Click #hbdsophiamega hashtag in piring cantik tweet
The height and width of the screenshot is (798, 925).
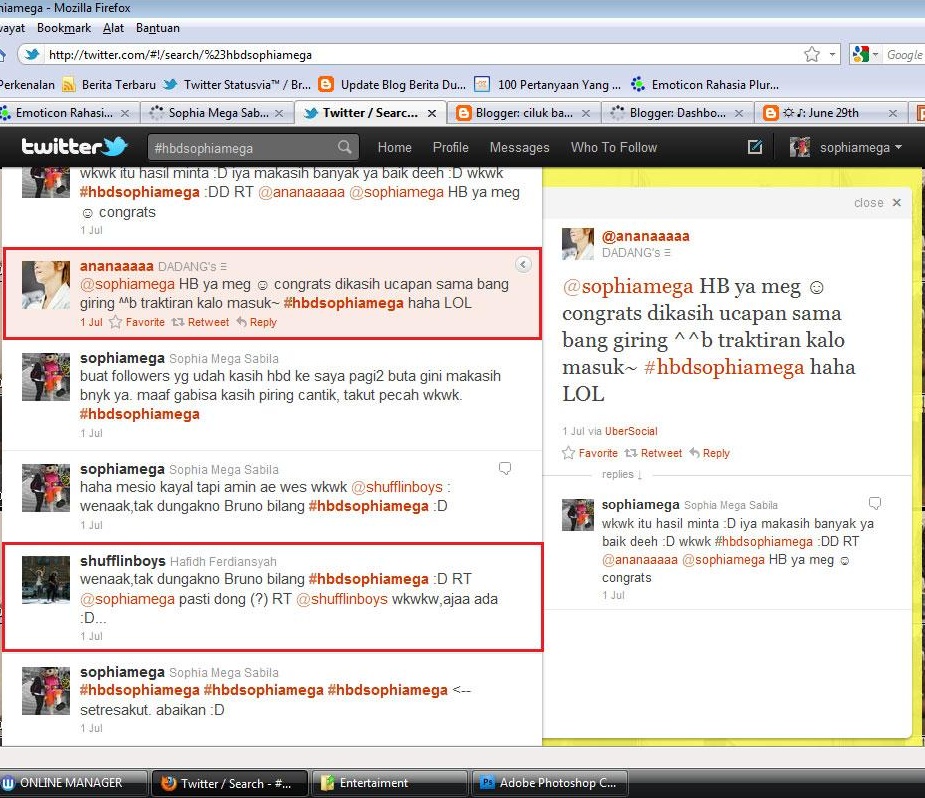tap(139, 414)
